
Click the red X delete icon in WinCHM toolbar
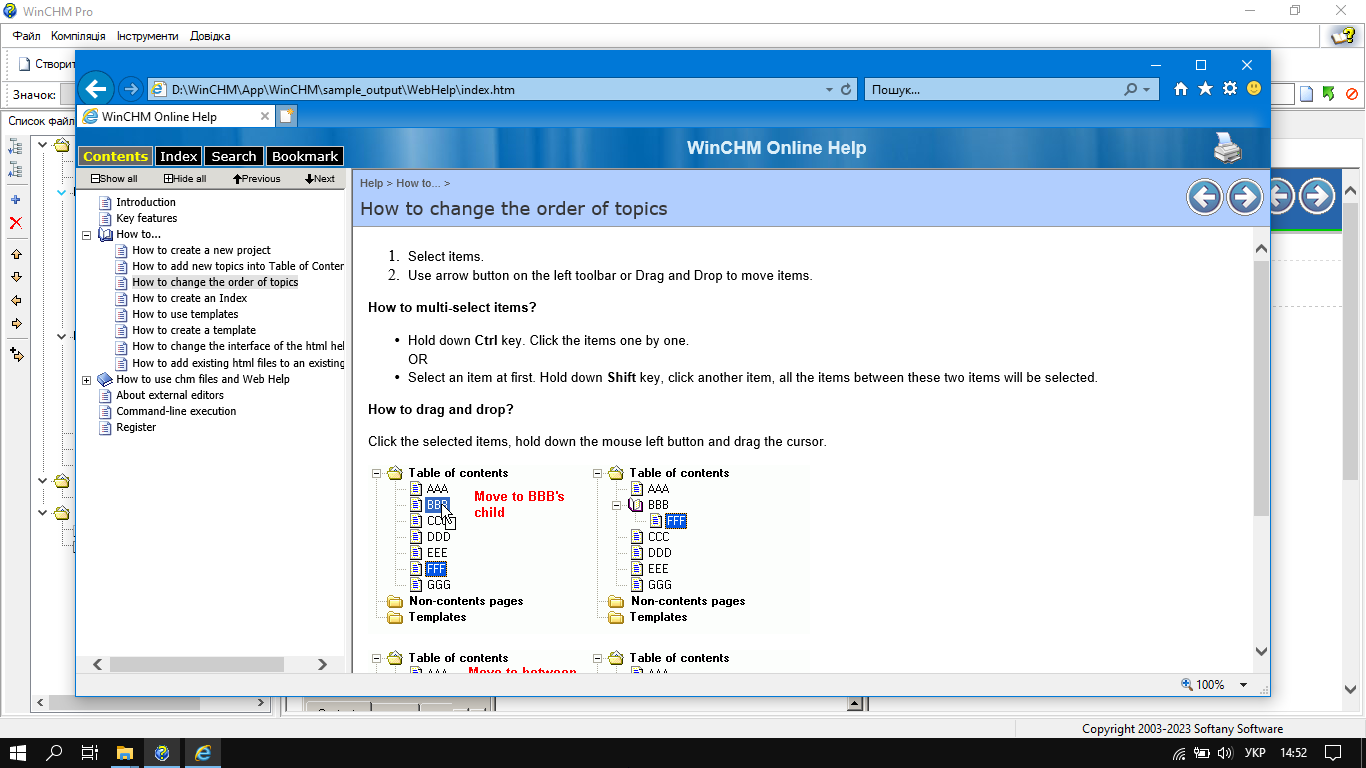15,223
